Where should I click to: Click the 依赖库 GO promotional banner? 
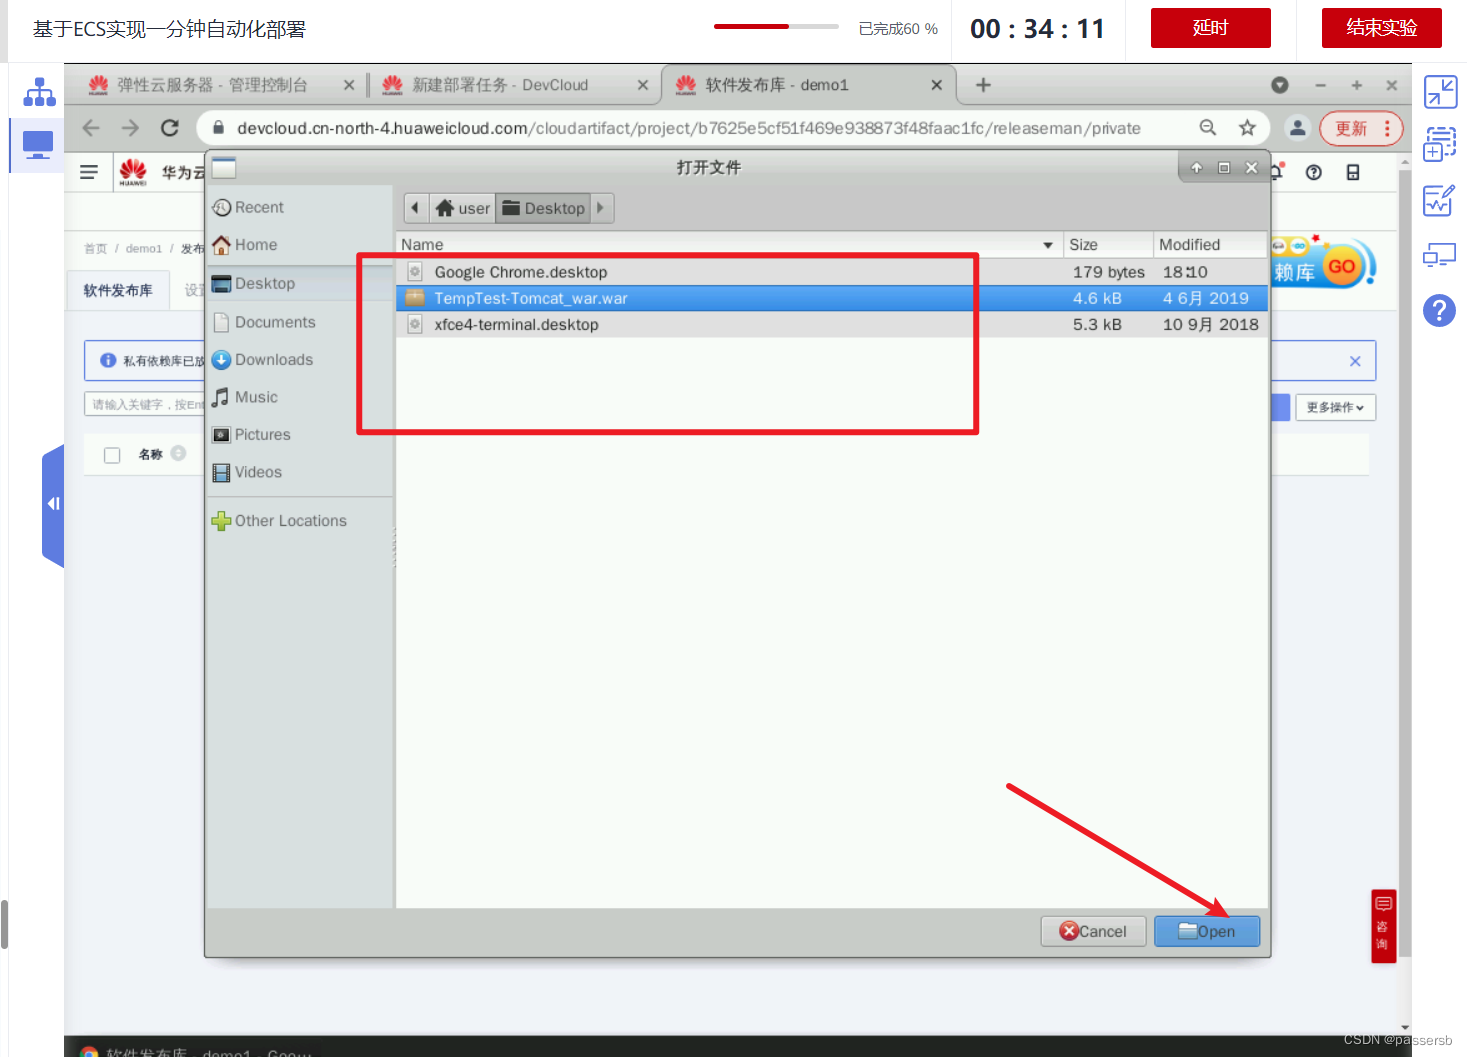(1324, 264)
